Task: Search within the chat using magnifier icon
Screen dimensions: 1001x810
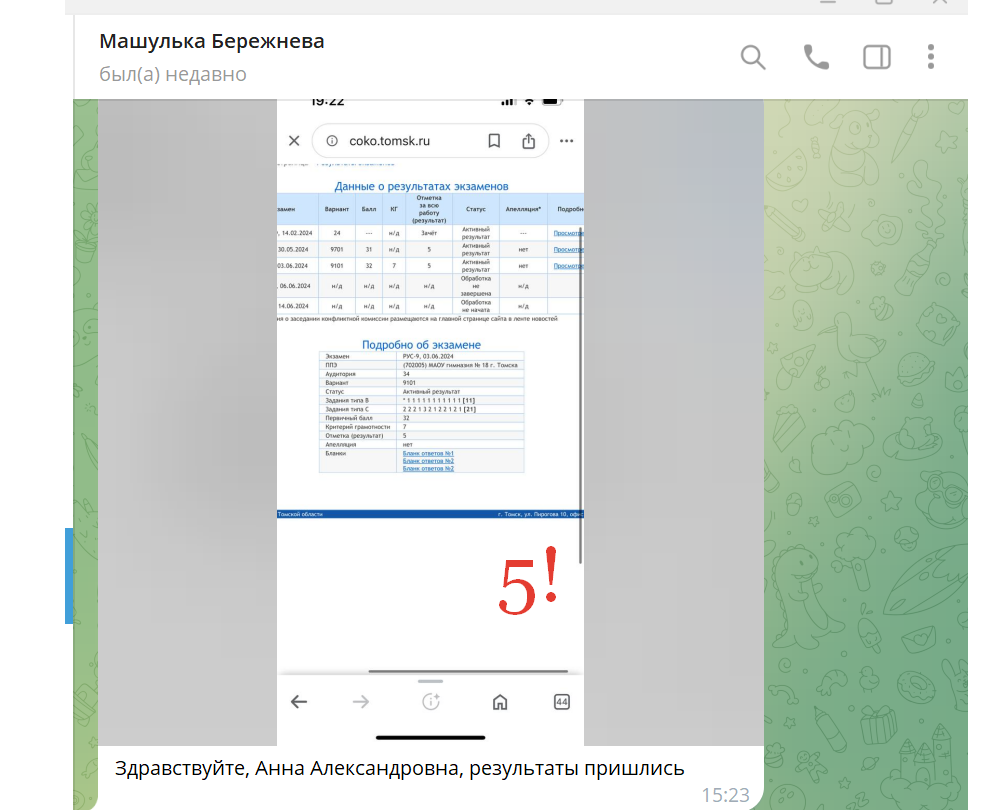Action: pos(753,57)
